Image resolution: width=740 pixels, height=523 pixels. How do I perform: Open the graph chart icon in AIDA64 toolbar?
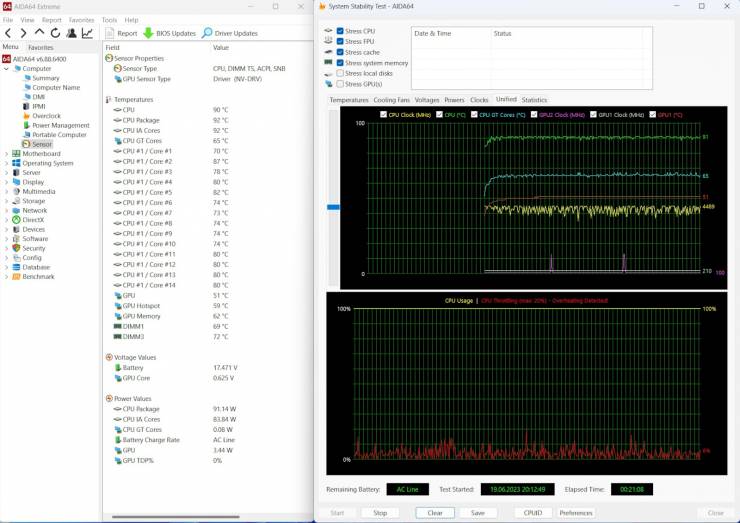[87, 33]
